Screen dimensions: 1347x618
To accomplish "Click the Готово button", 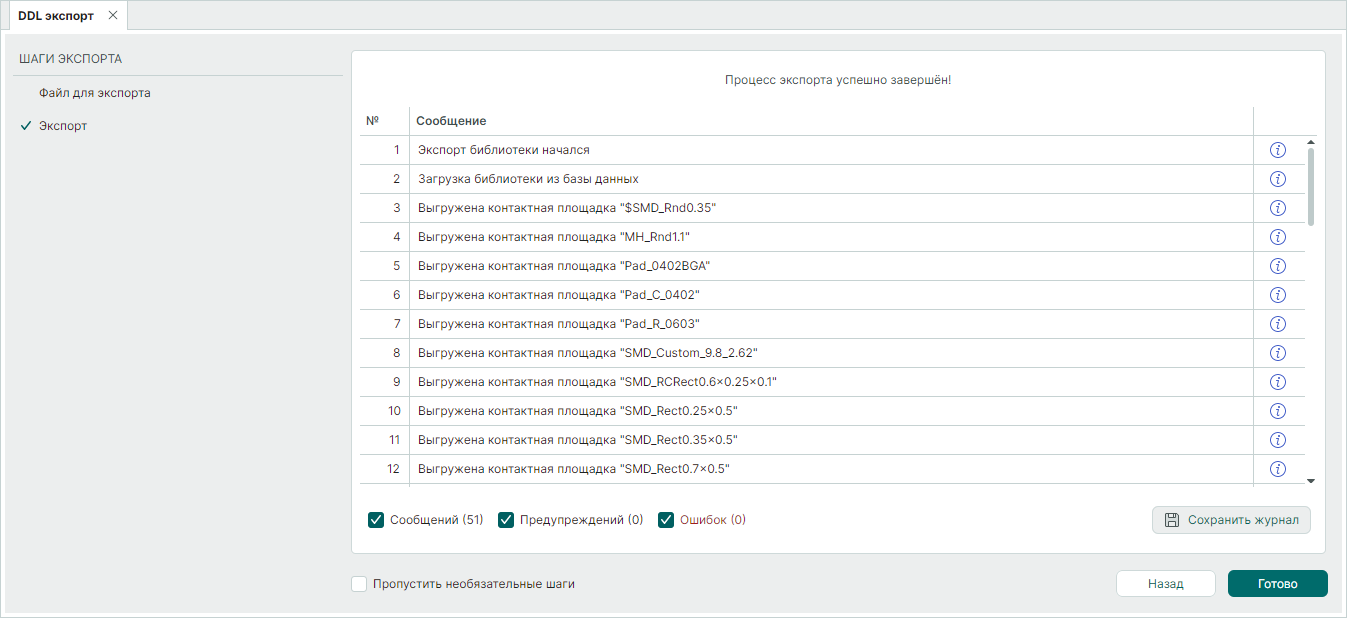I will (x=1277, y=584).
